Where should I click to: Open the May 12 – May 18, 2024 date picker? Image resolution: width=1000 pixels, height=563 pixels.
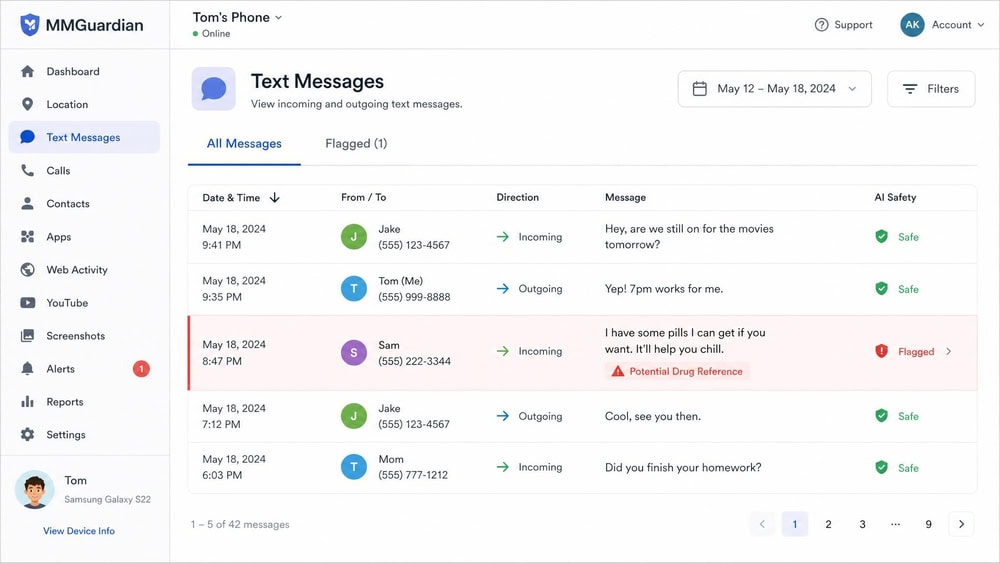tap(774, 89)
